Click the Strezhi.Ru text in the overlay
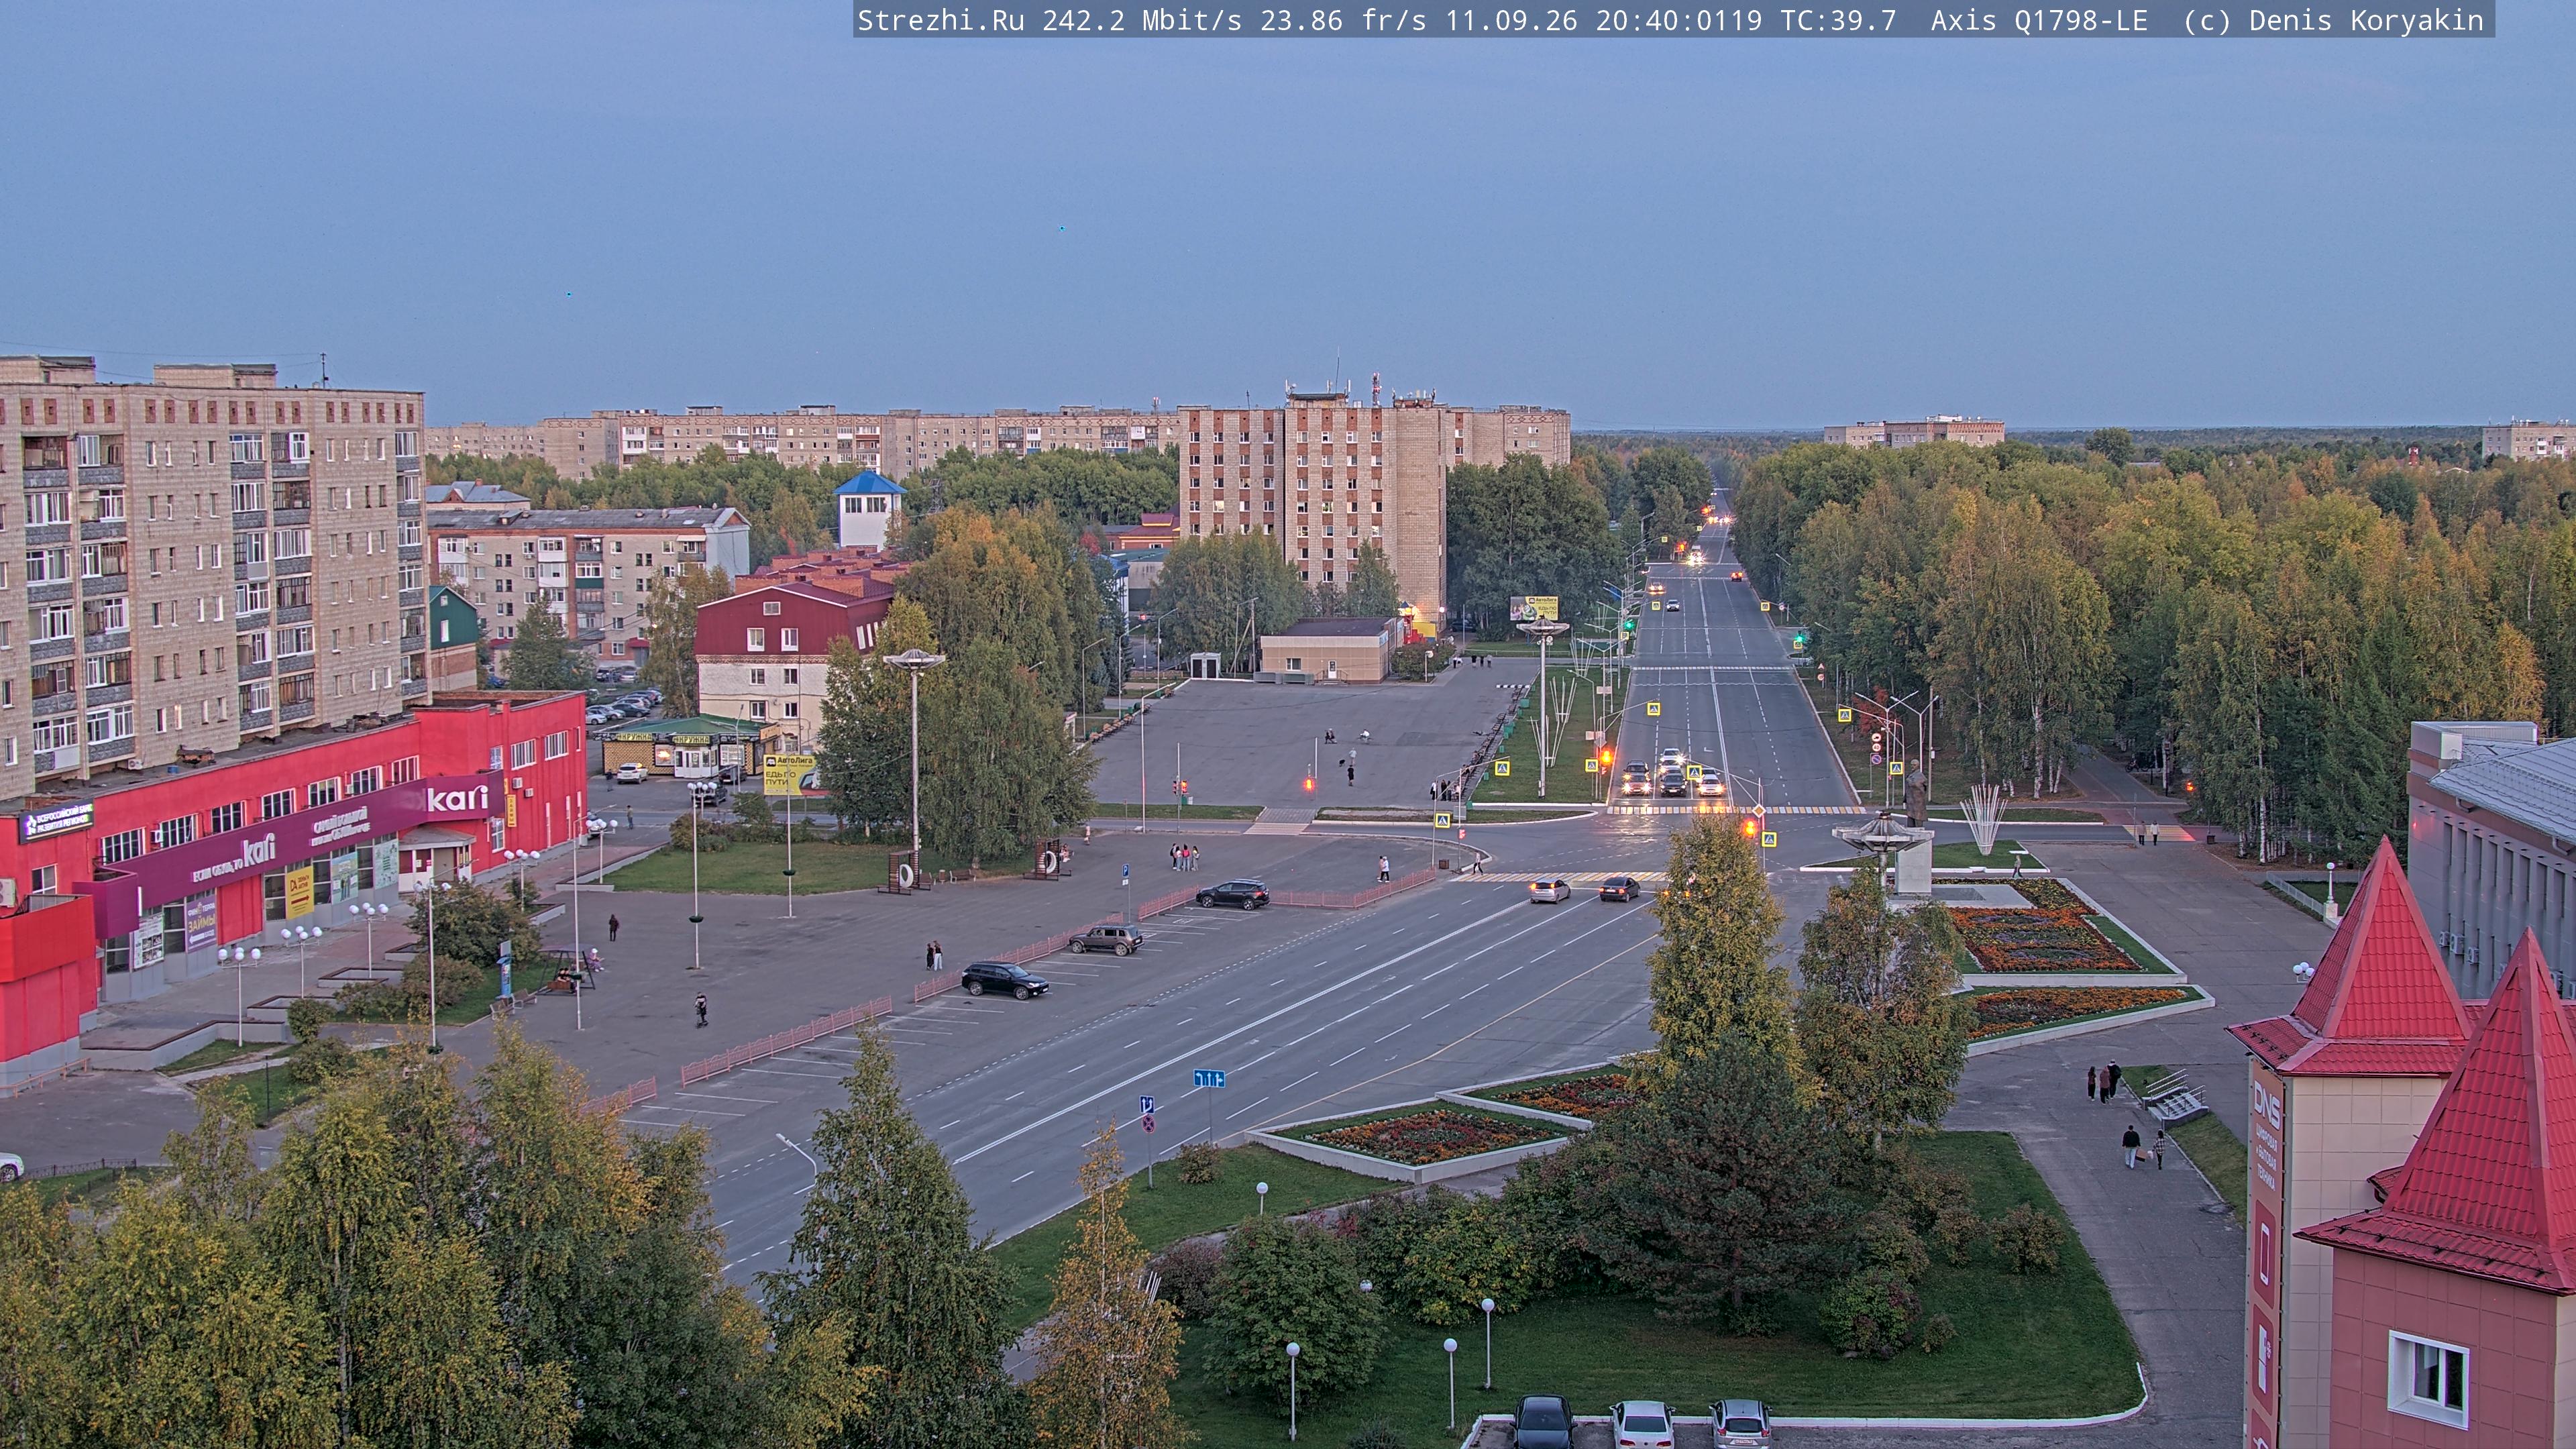Screen dimensions: 2576x1449 (x=941, y=21)
